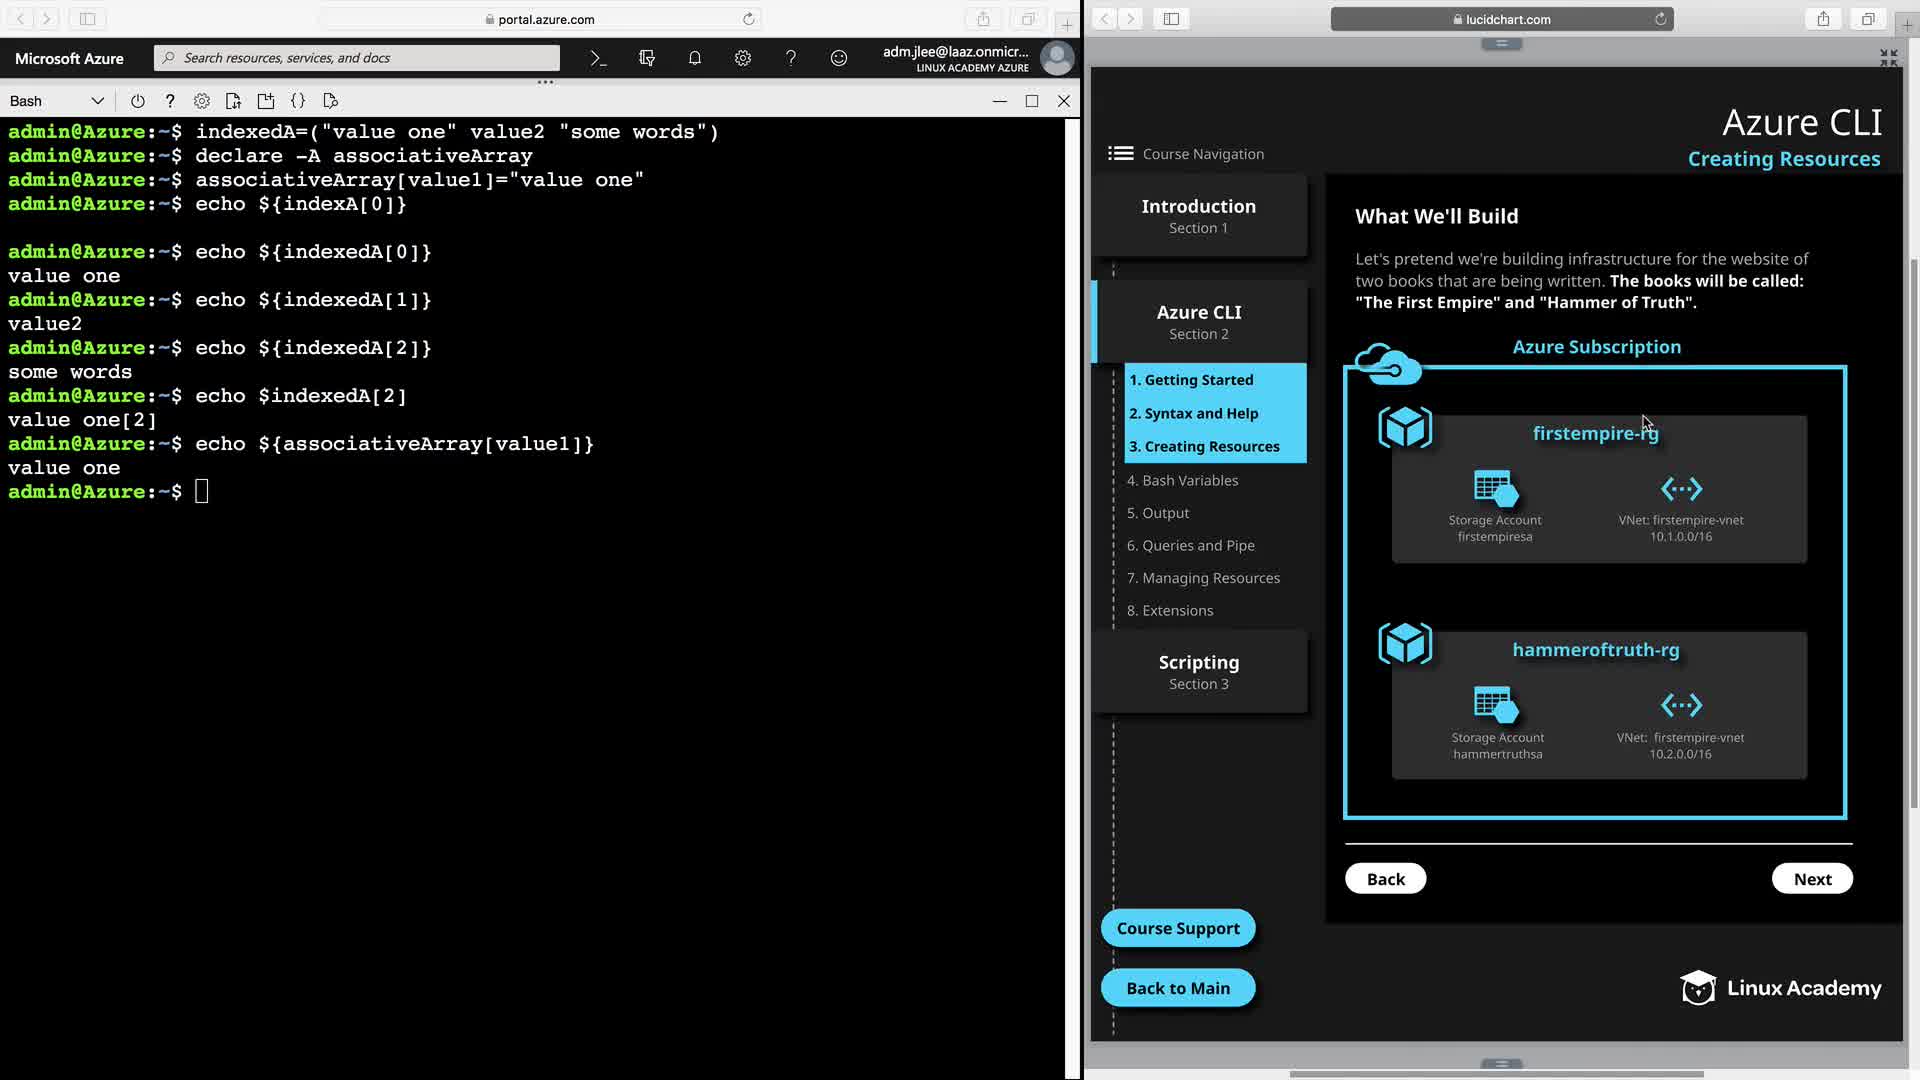Click the Azure search resources field
The height and width of the screenshot is (1080, 1920).
(x=357, y=58)
